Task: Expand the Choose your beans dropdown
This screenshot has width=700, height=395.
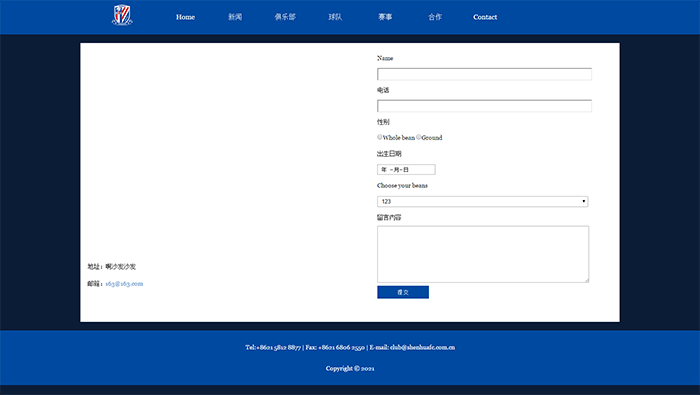Action: [x=483, y=201]
